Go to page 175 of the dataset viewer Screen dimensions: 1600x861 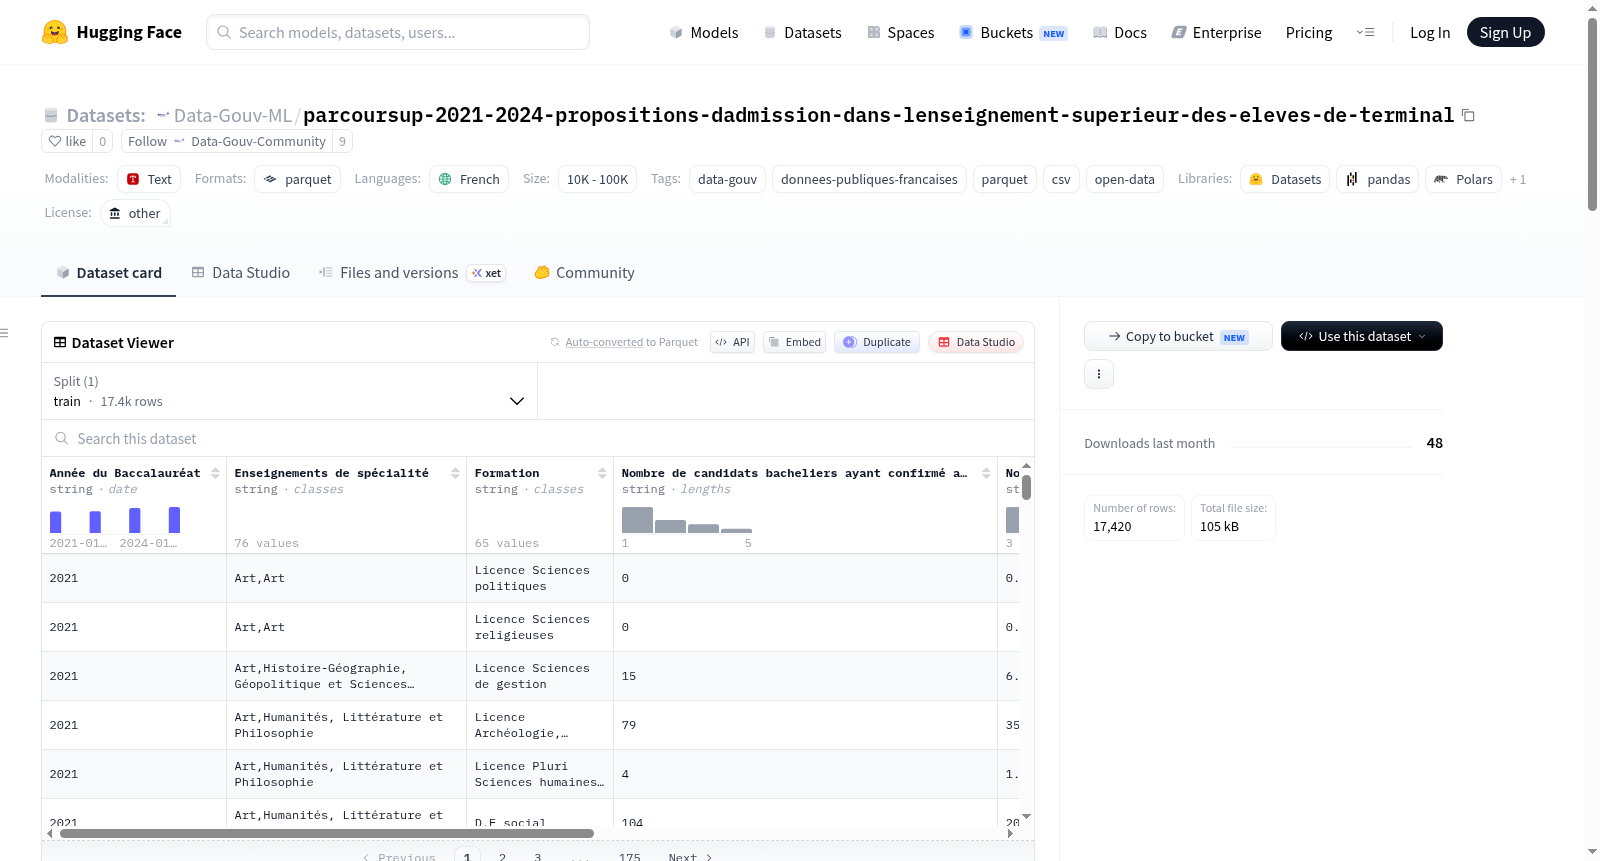coord(629,856)
